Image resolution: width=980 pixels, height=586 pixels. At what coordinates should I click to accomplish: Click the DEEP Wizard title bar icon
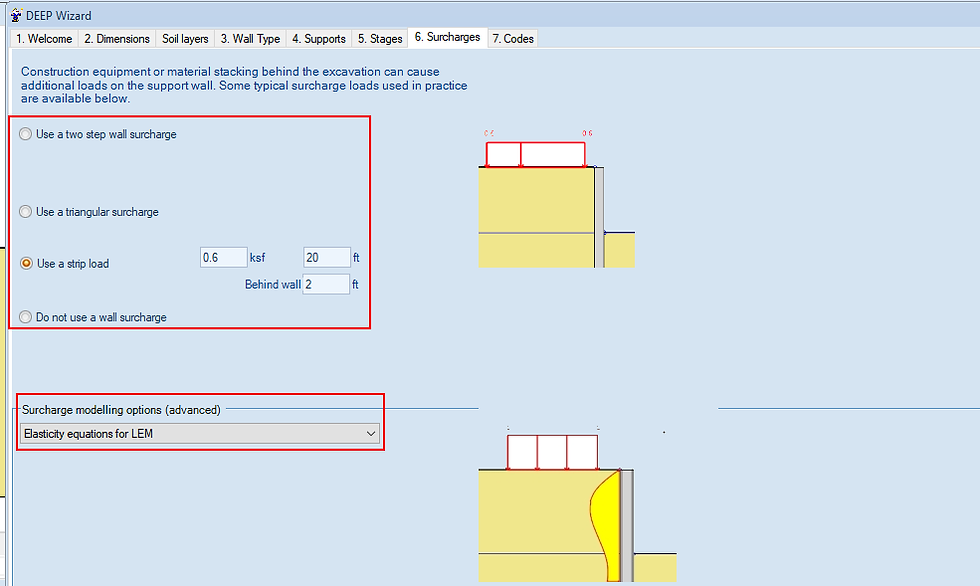[16, 15]
